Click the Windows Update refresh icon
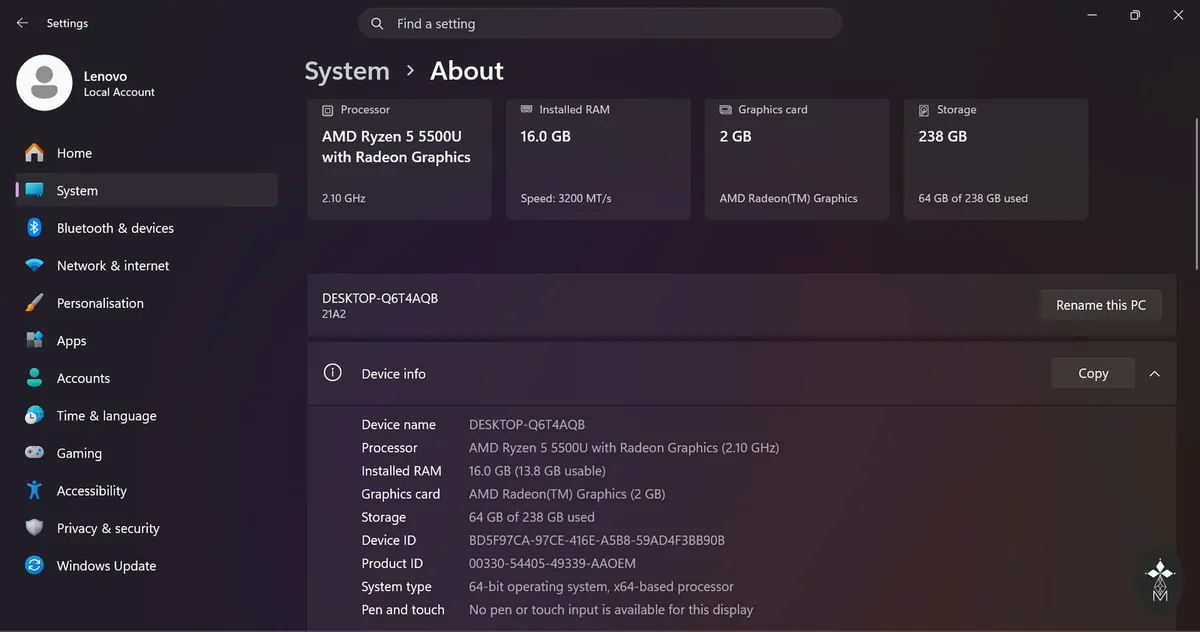1200x632 pixels. [35, 565]
